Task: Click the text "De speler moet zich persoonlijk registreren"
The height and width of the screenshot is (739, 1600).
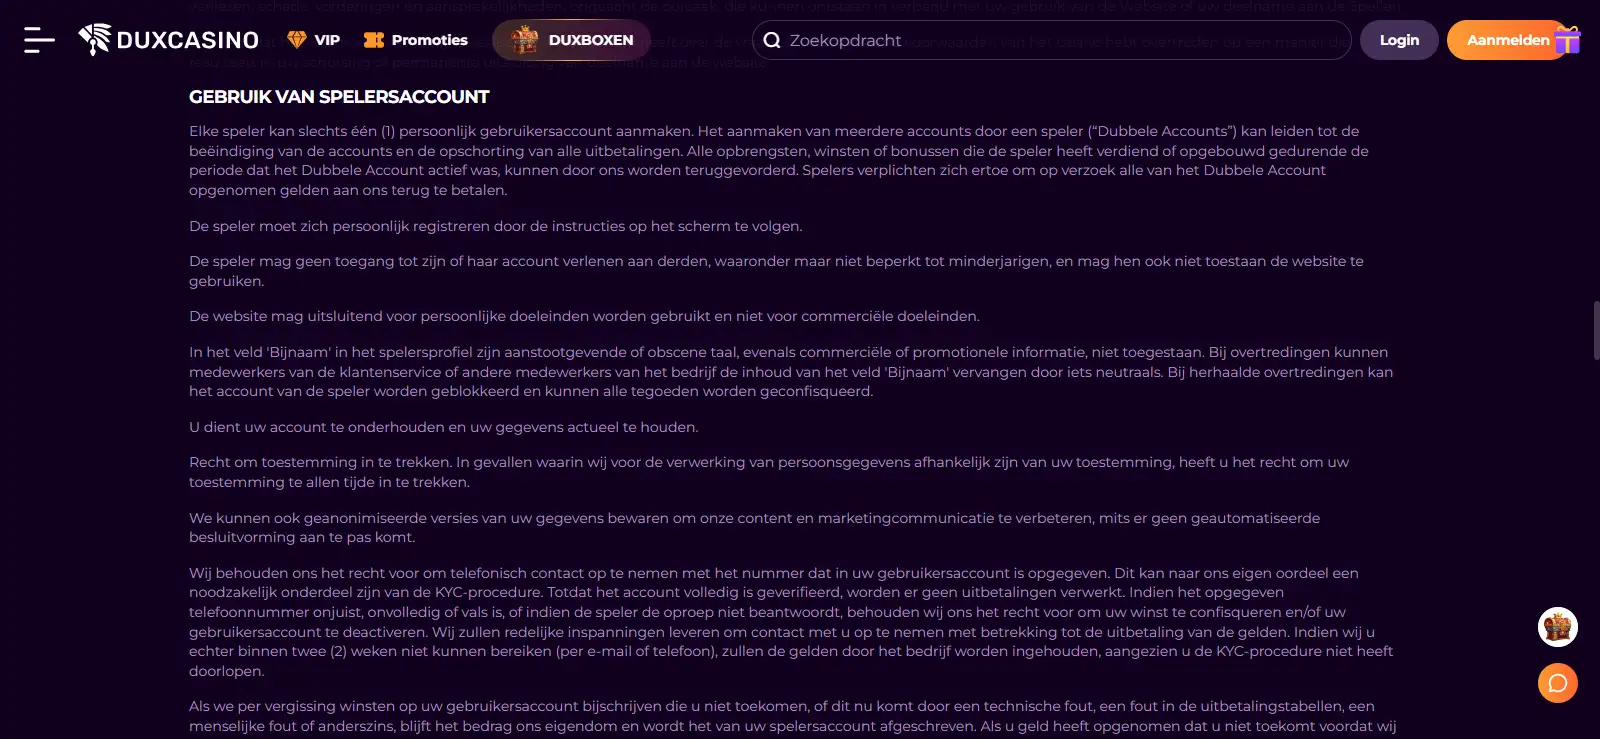Action: click(x=495, y=226)
